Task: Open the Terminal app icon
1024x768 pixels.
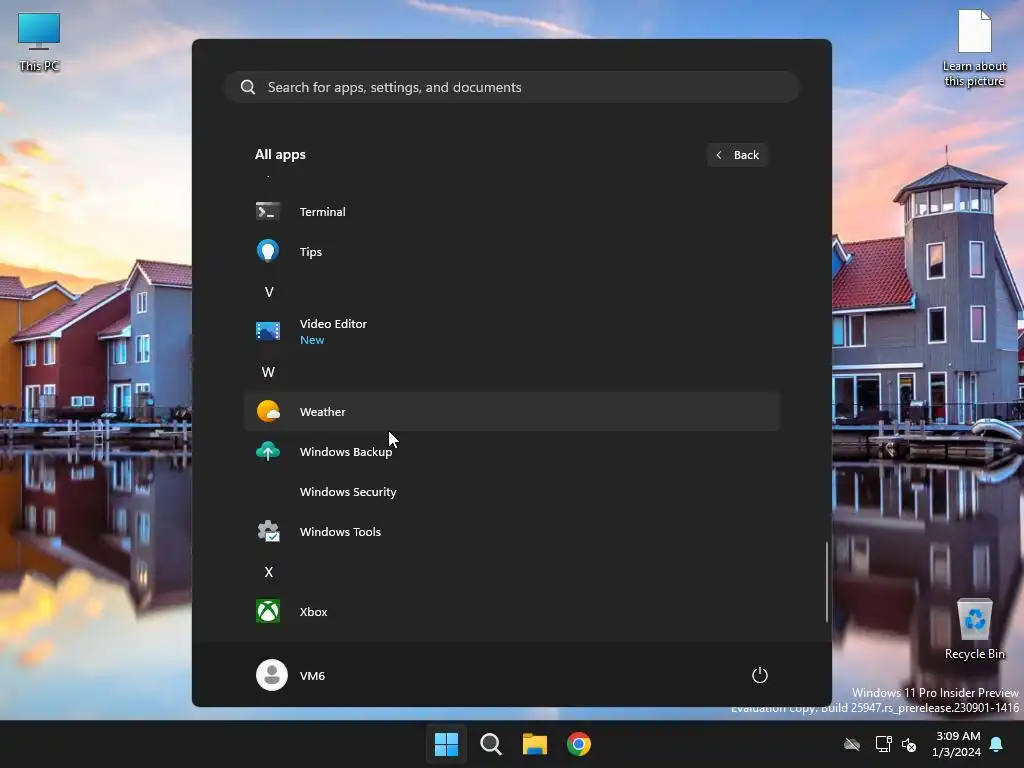Action: pos(268,212)
